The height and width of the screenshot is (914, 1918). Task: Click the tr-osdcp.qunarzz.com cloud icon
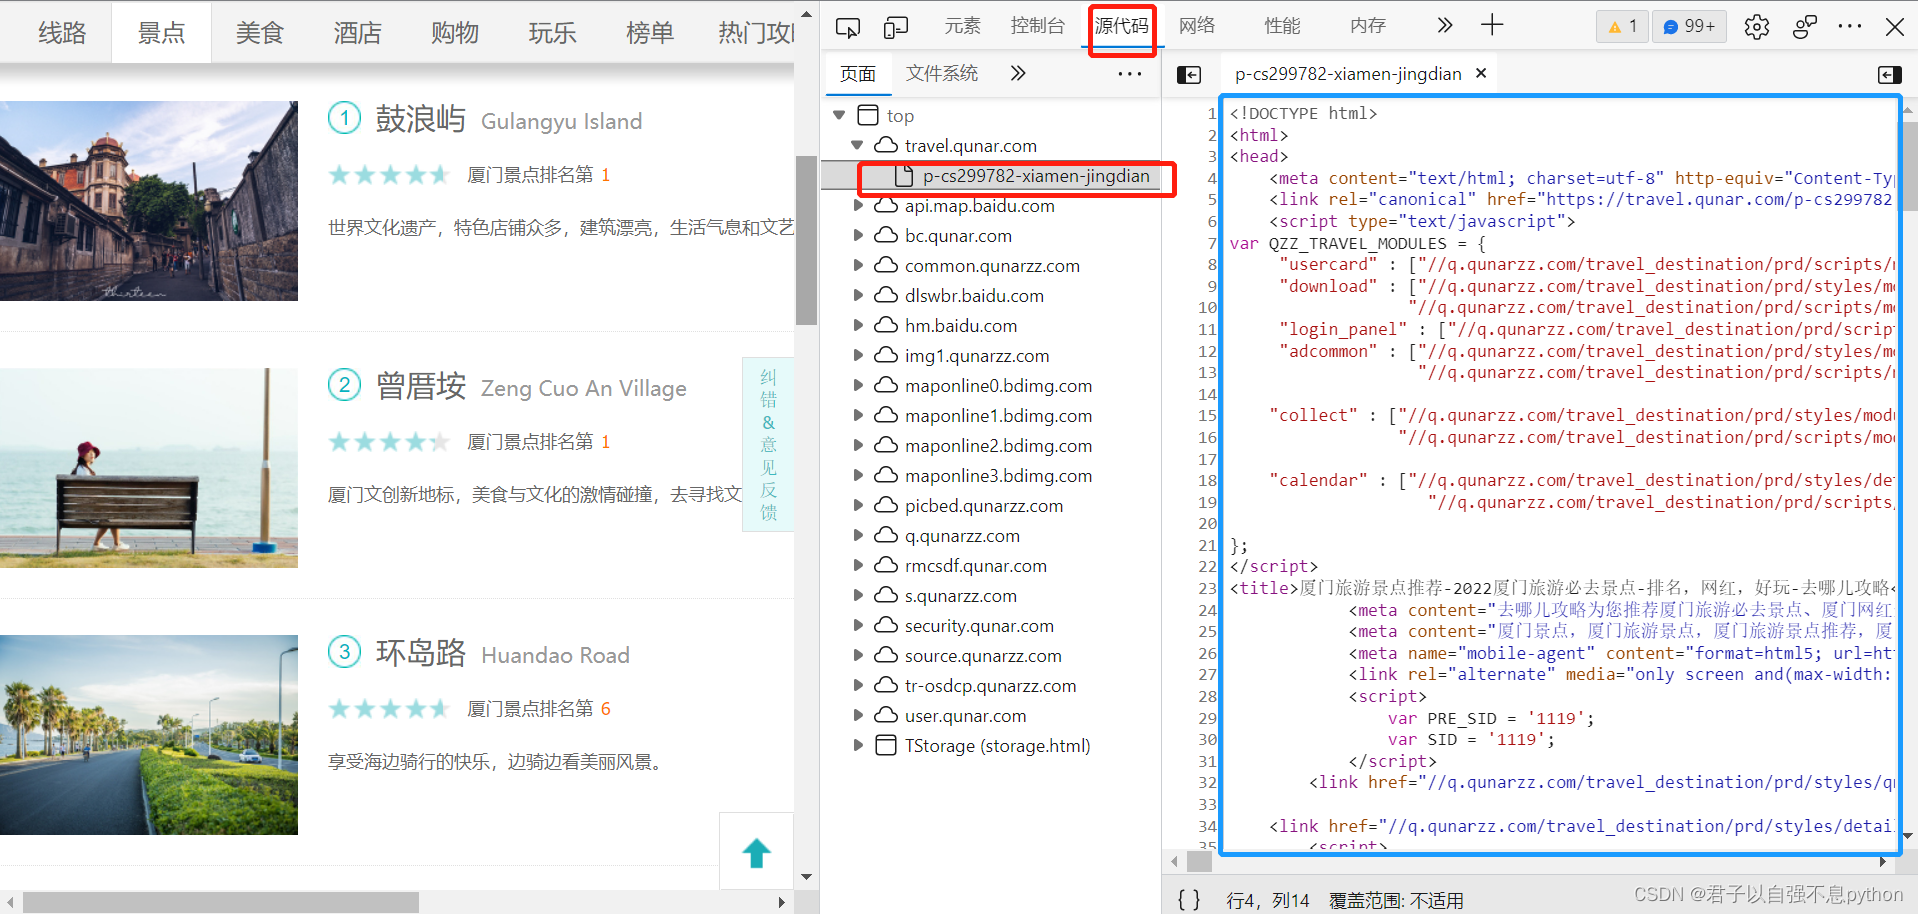[x=886, y=684]
